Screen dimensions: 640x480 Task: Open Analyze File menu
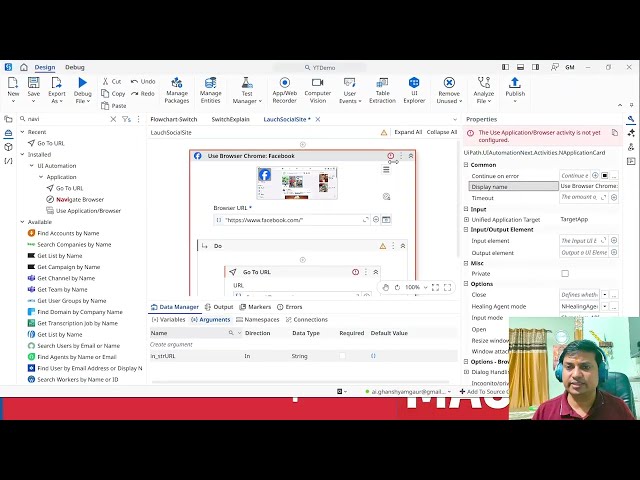pos(484,90)
